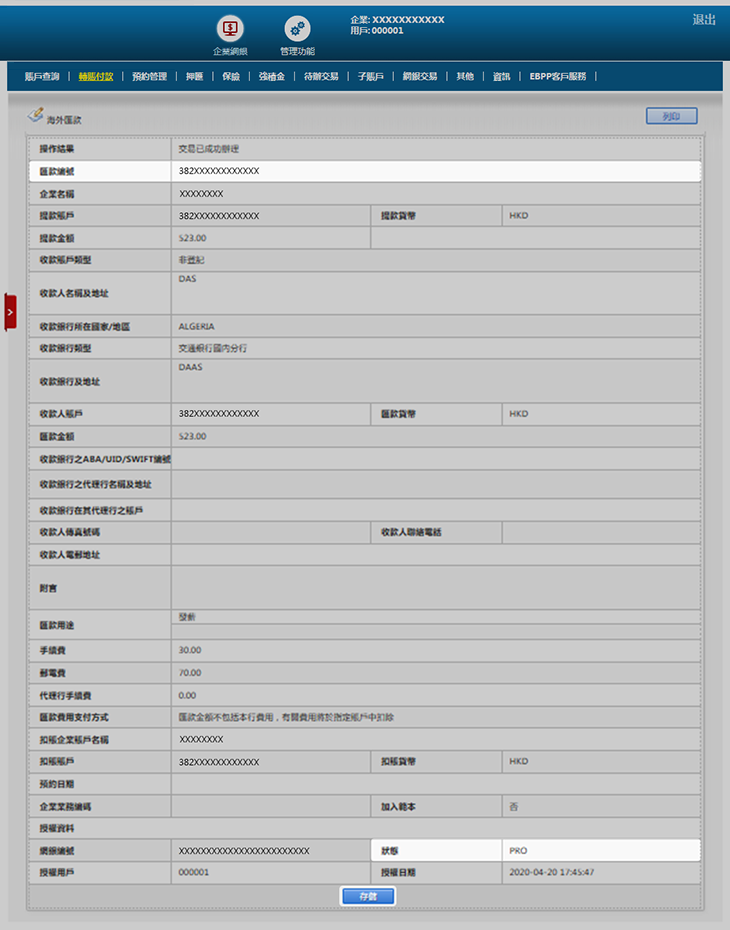This screenshot has width=730, height=930.
Task: Open the 資訊 menu
Action: point(502,76)
